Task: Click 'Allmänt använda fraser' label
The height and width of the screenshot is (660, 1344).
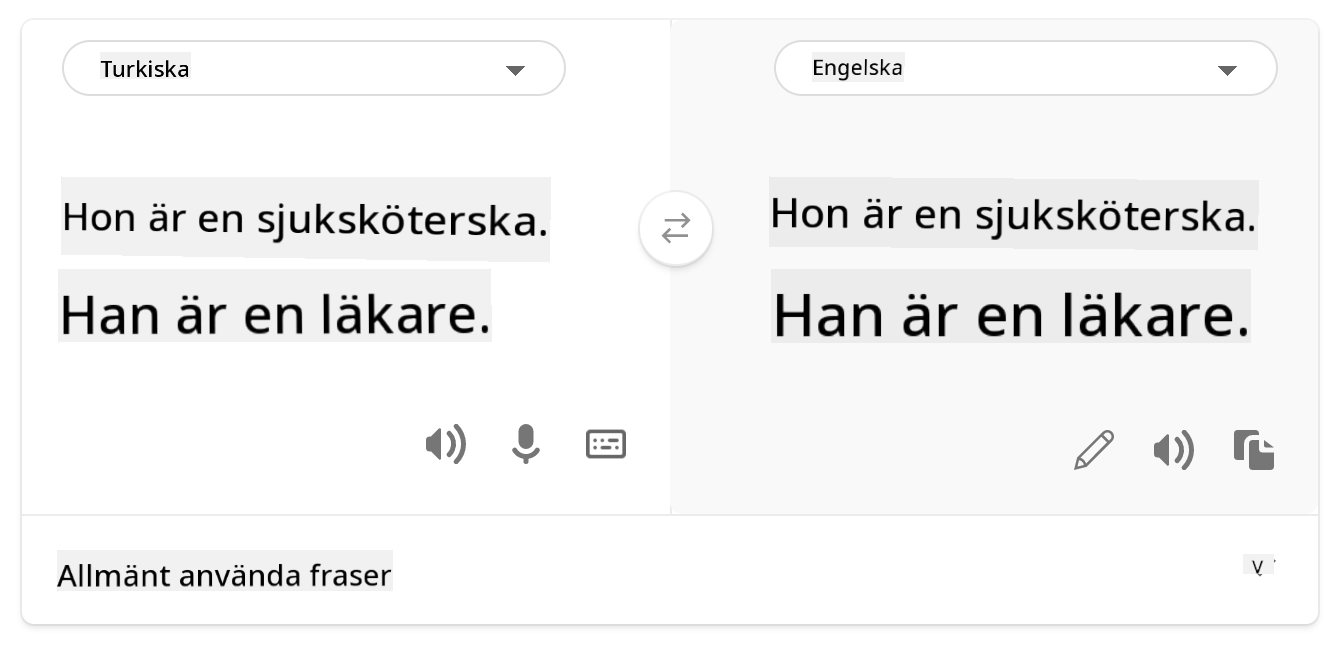Action: click(224, 576)
